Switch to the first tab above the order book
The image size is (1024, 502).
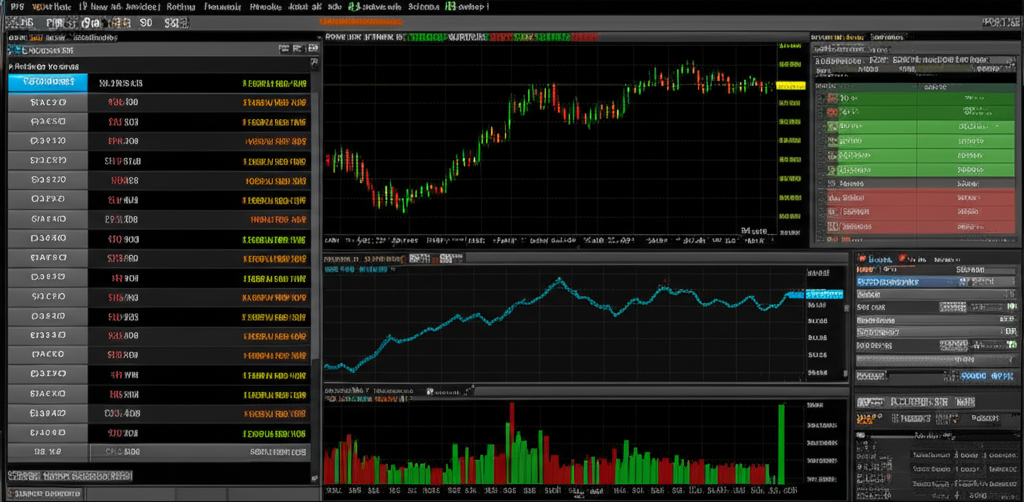click(835, 36)
